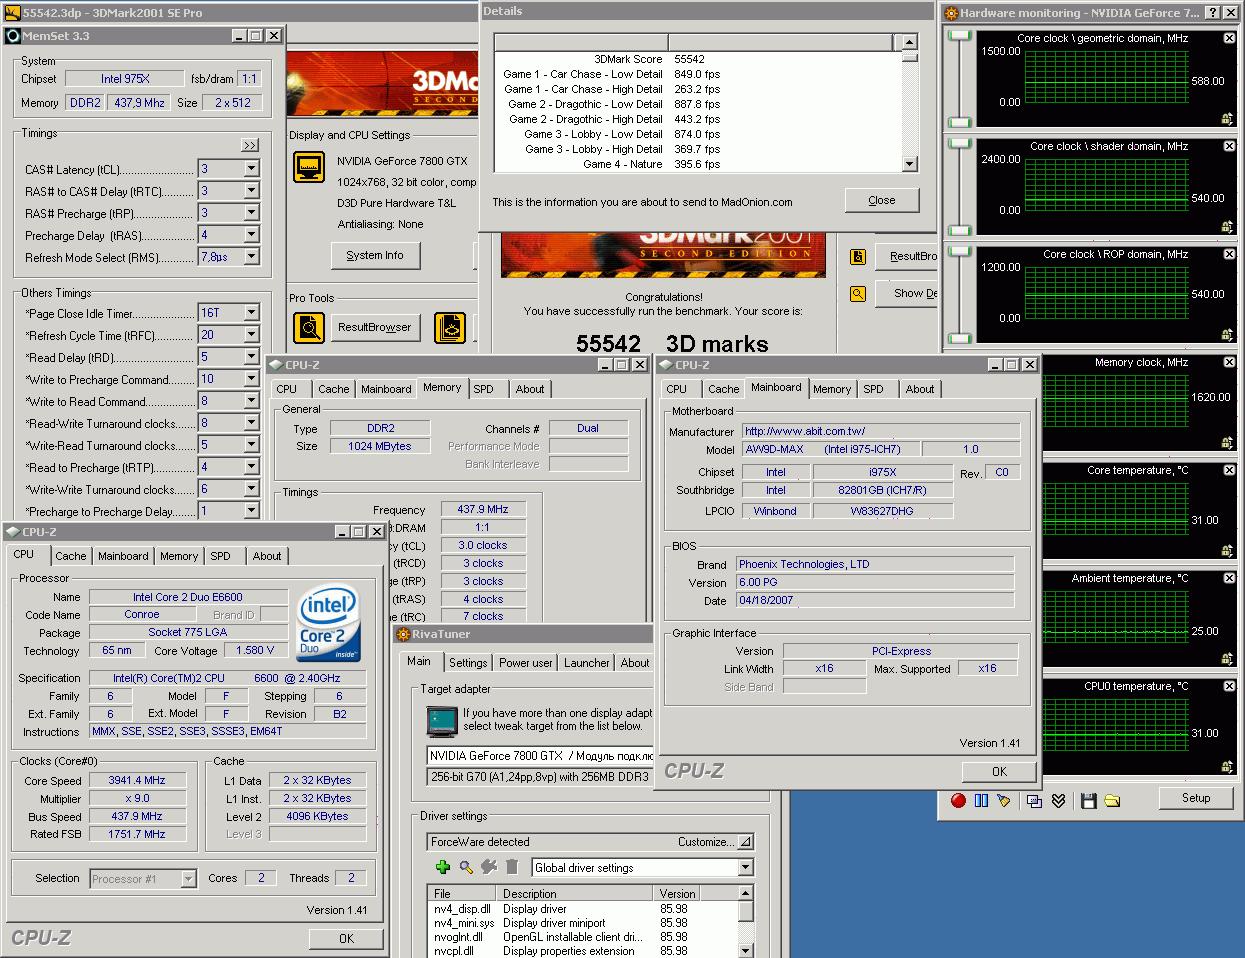The width and height of the screenshot is (1245, 958).
Task: Click the Setup button in Hardware monitoring
Action: 1195,798
